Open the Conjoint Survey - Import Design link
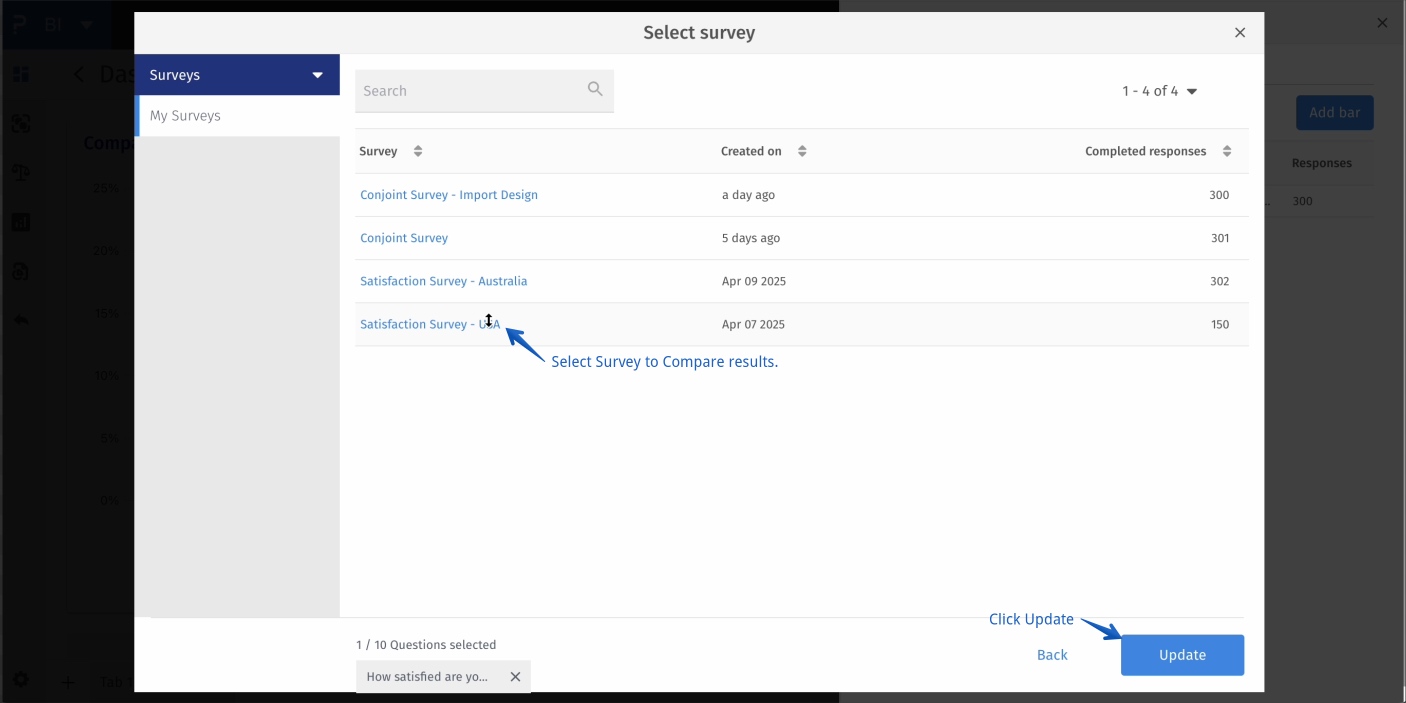 (449, 194)
